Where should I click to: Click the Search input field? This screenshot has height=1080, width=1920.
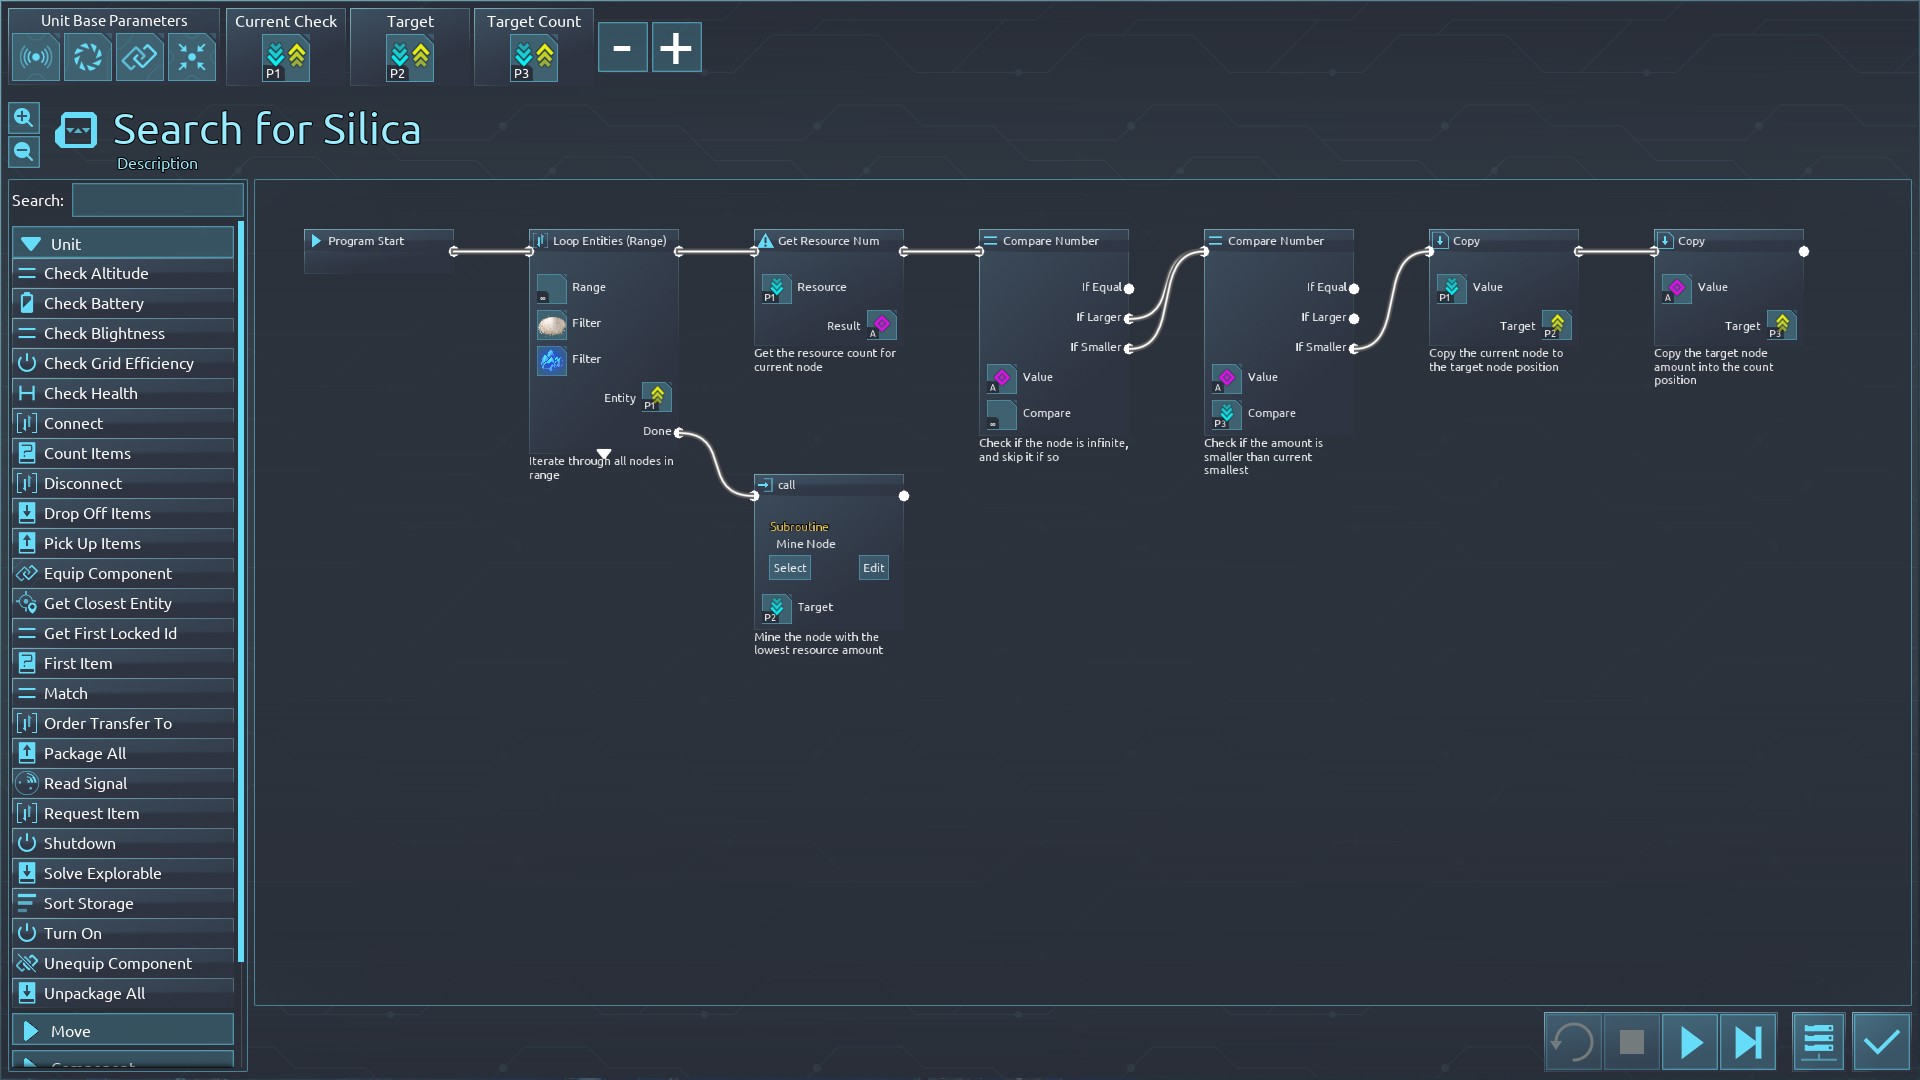[157, 201]
